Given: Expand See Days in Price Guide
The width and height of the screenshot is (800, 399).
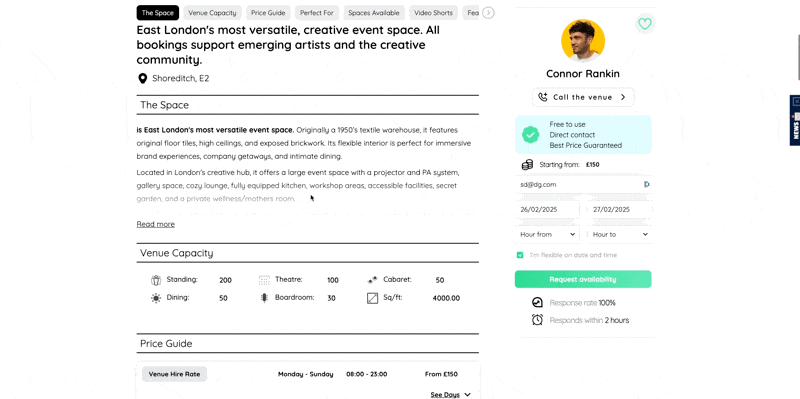Looking at the screenshot, I should 451,394.
